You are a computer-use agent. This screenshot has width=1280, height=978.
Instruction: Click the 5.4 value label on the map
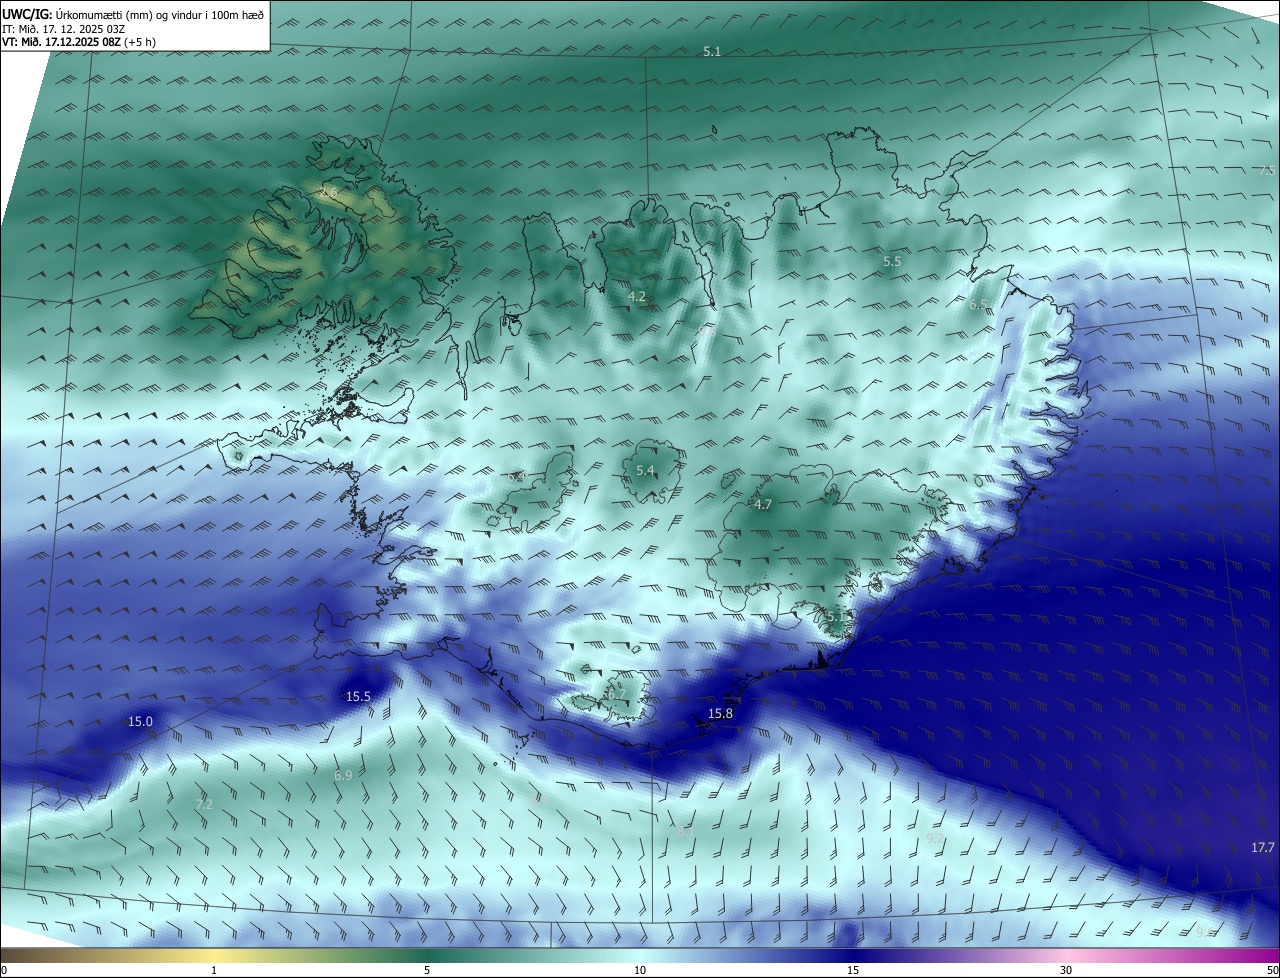[645, 470]
